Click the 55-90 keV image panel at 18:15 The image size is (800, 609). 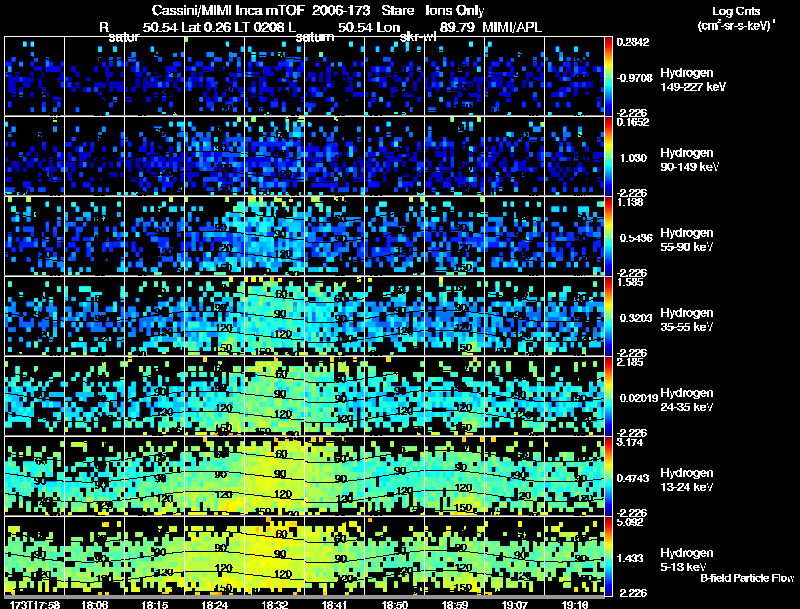pos(155,236)
